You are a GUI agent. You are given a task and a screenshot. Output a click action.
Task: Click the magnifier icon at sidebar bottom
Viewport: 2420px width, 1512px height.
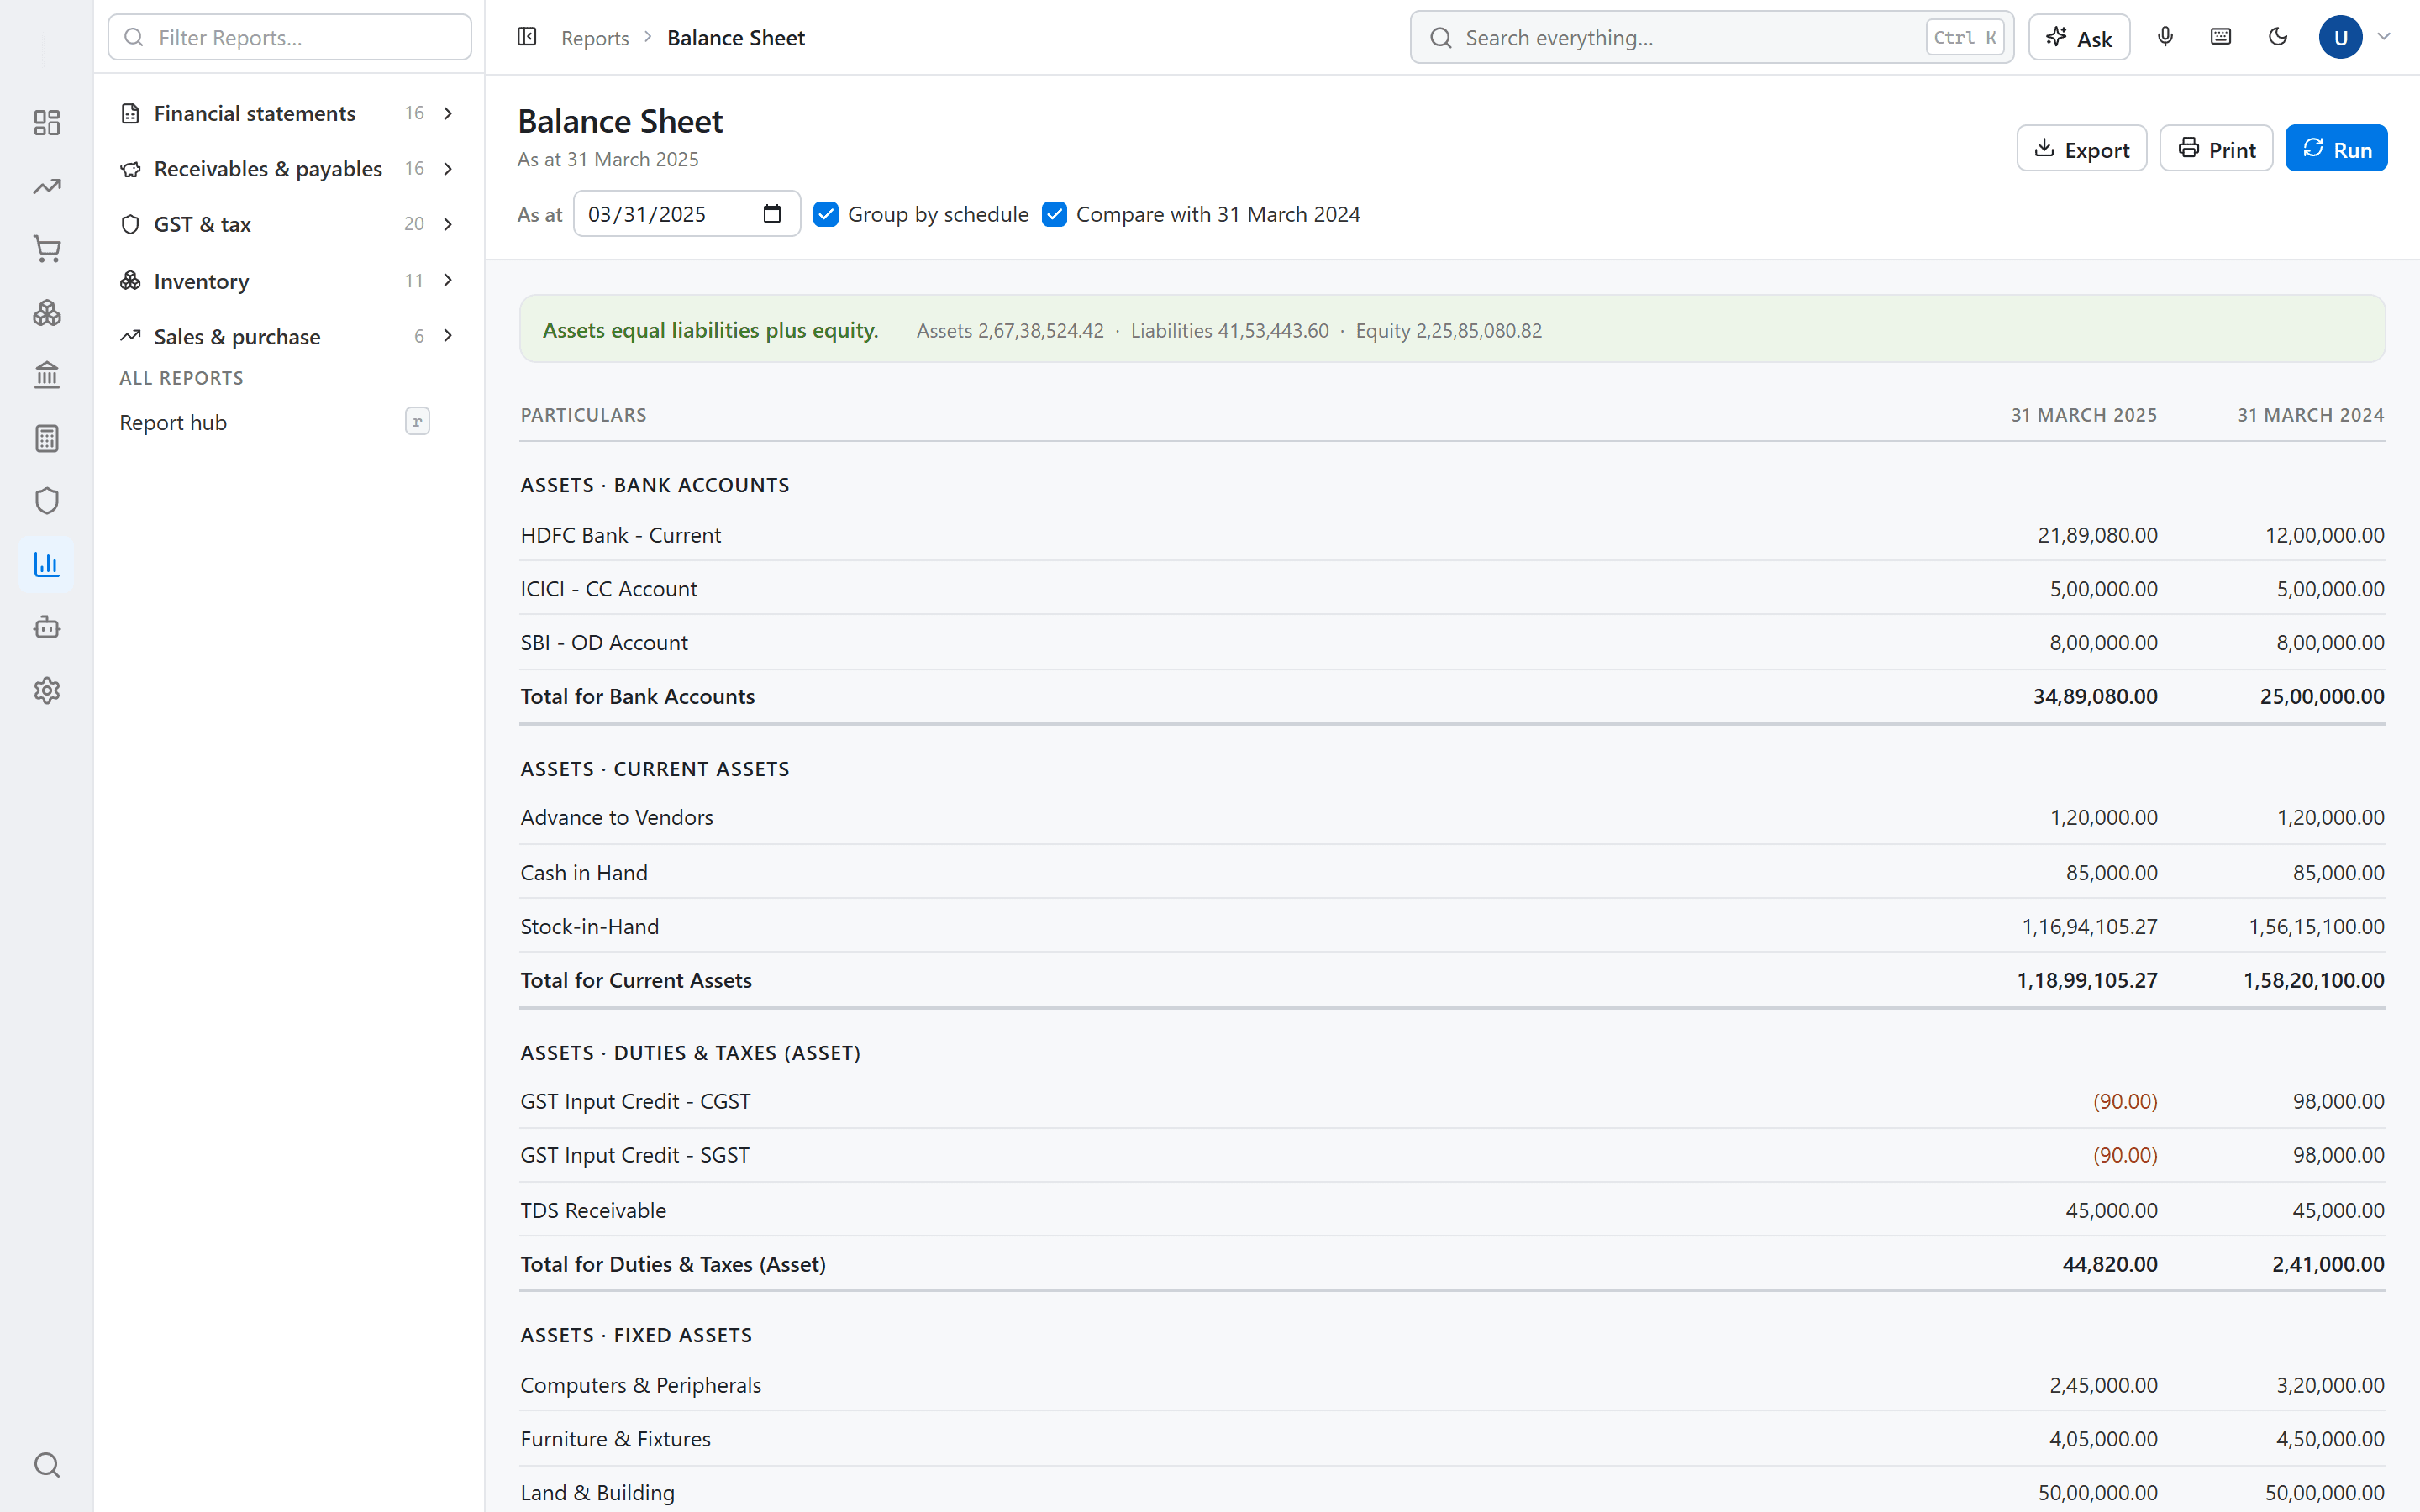click(x=47, y=1465)
